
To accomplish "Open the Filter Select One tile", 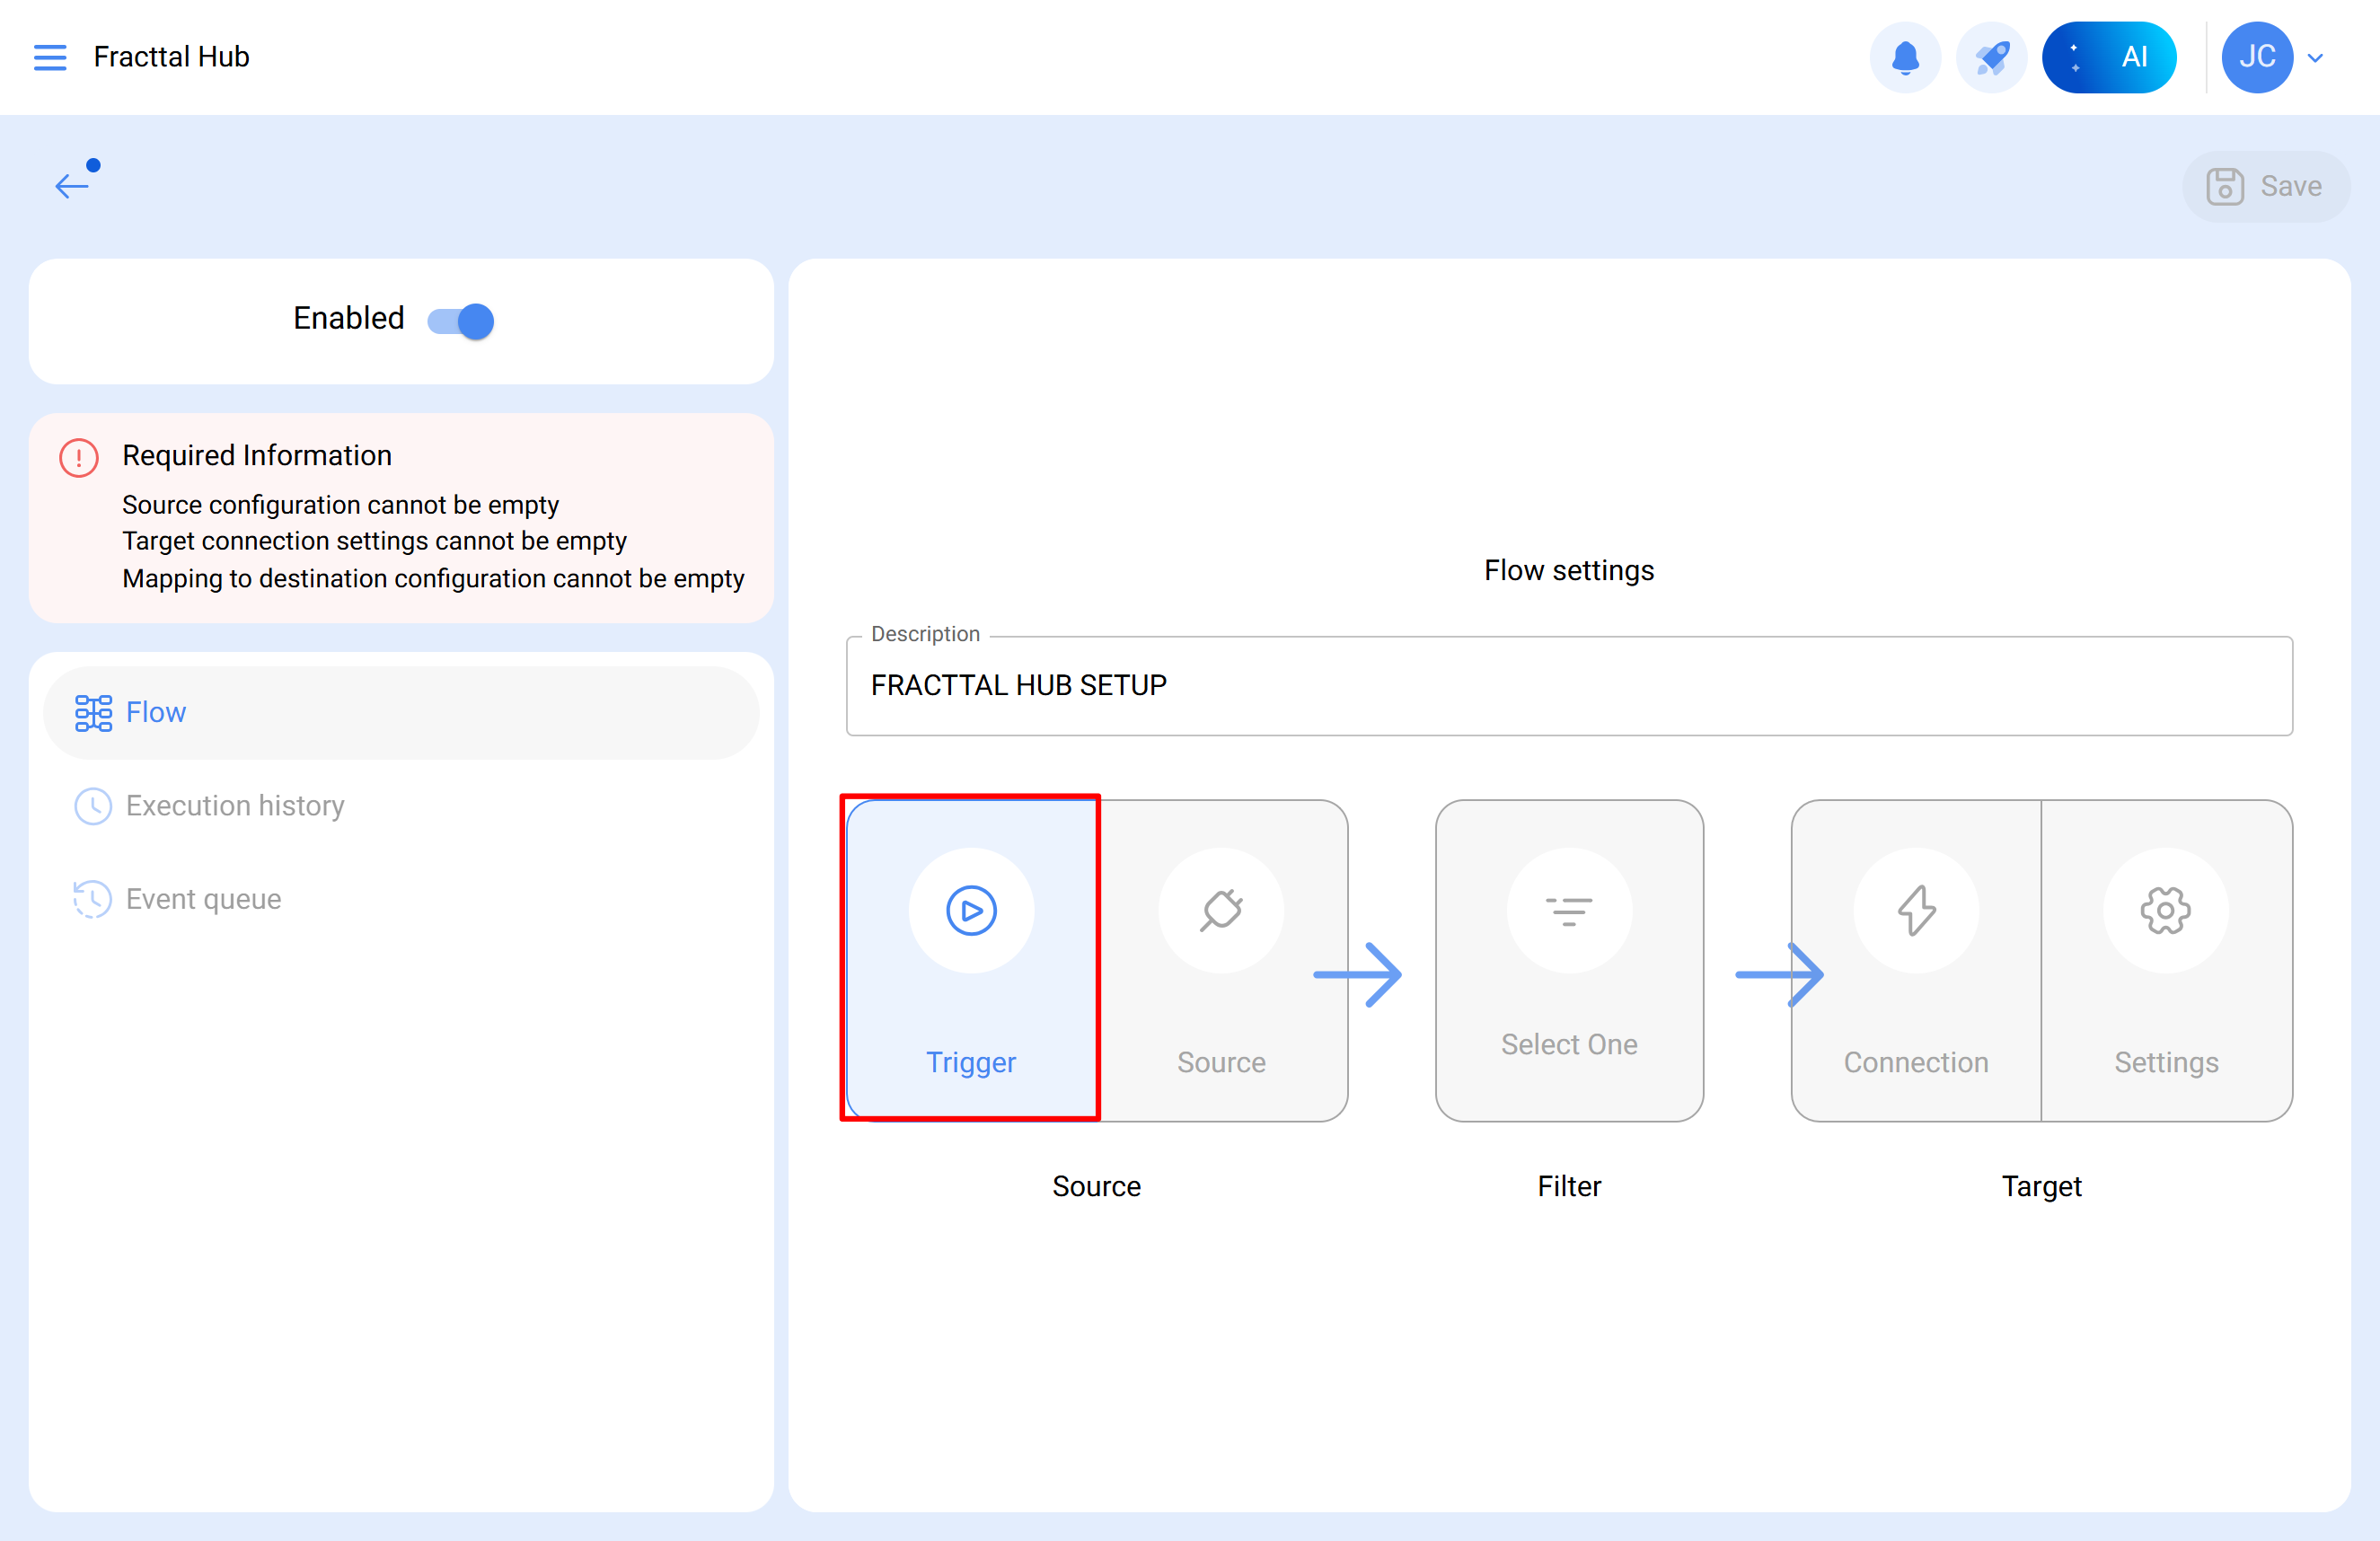I will pyautogui.click(x=1568, y=959).
